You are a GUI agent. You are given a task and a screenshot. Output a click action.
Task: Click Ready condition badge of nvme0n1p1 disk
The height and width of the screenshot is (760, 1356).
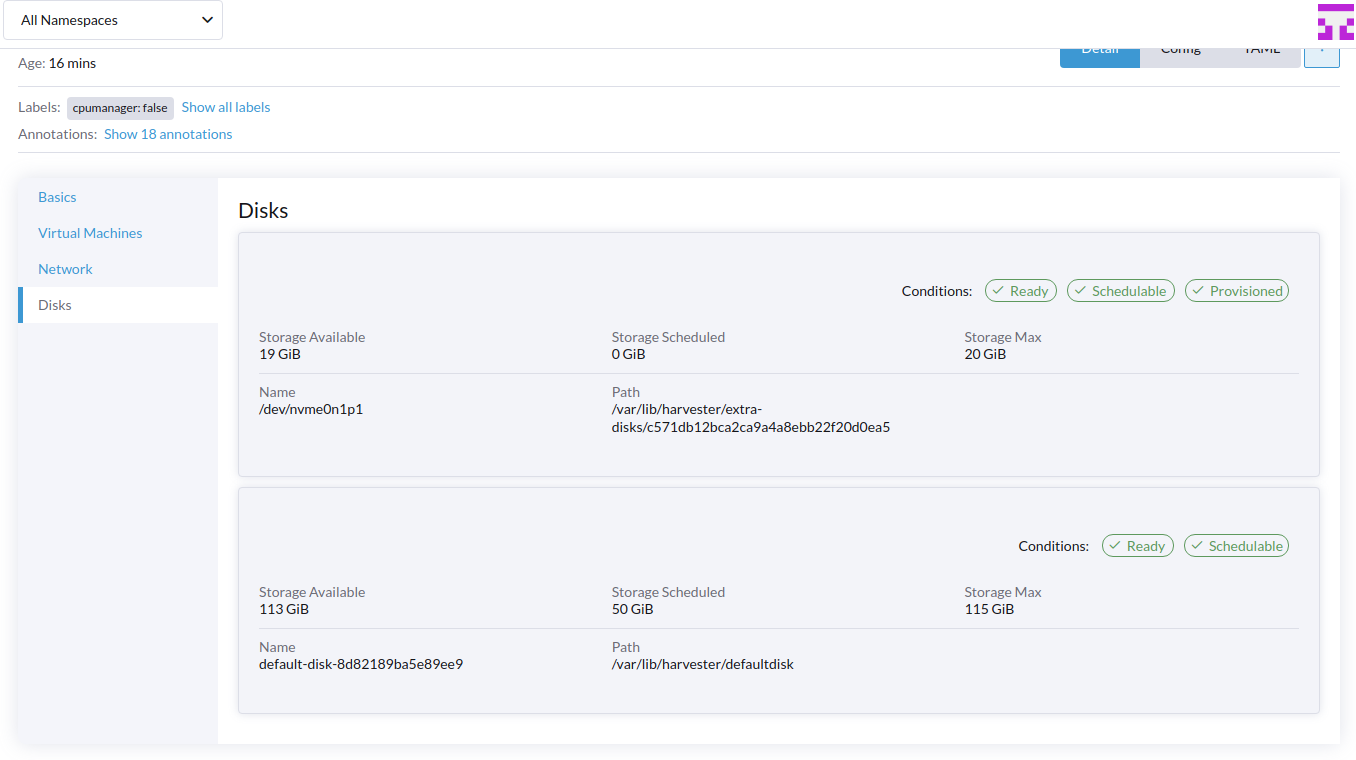1021,291
